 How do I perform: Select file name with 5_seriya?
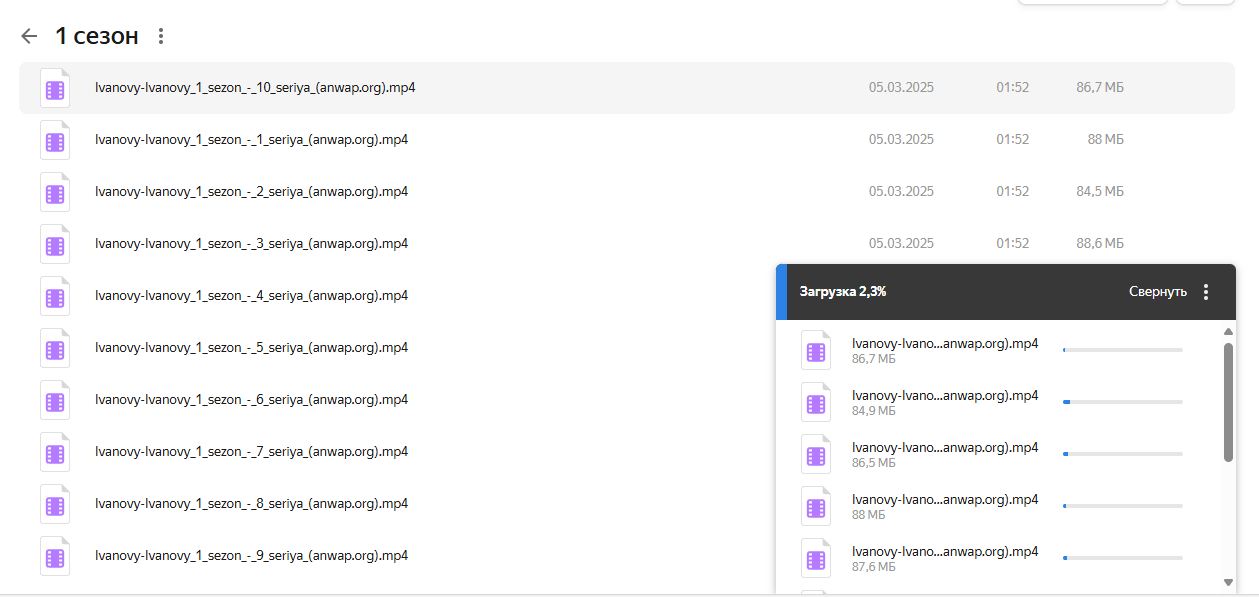click(251, 348)
